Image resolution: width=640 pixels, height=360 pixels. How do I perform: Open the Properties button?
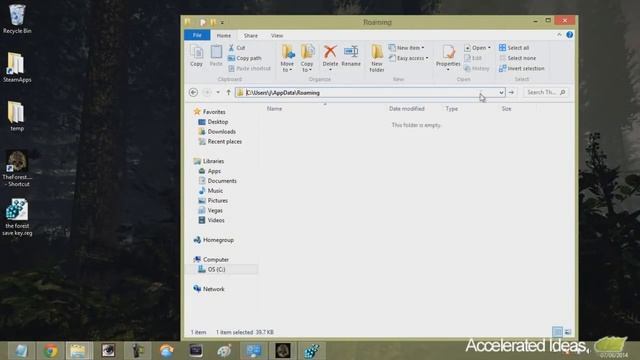click(x=448, y=58)
